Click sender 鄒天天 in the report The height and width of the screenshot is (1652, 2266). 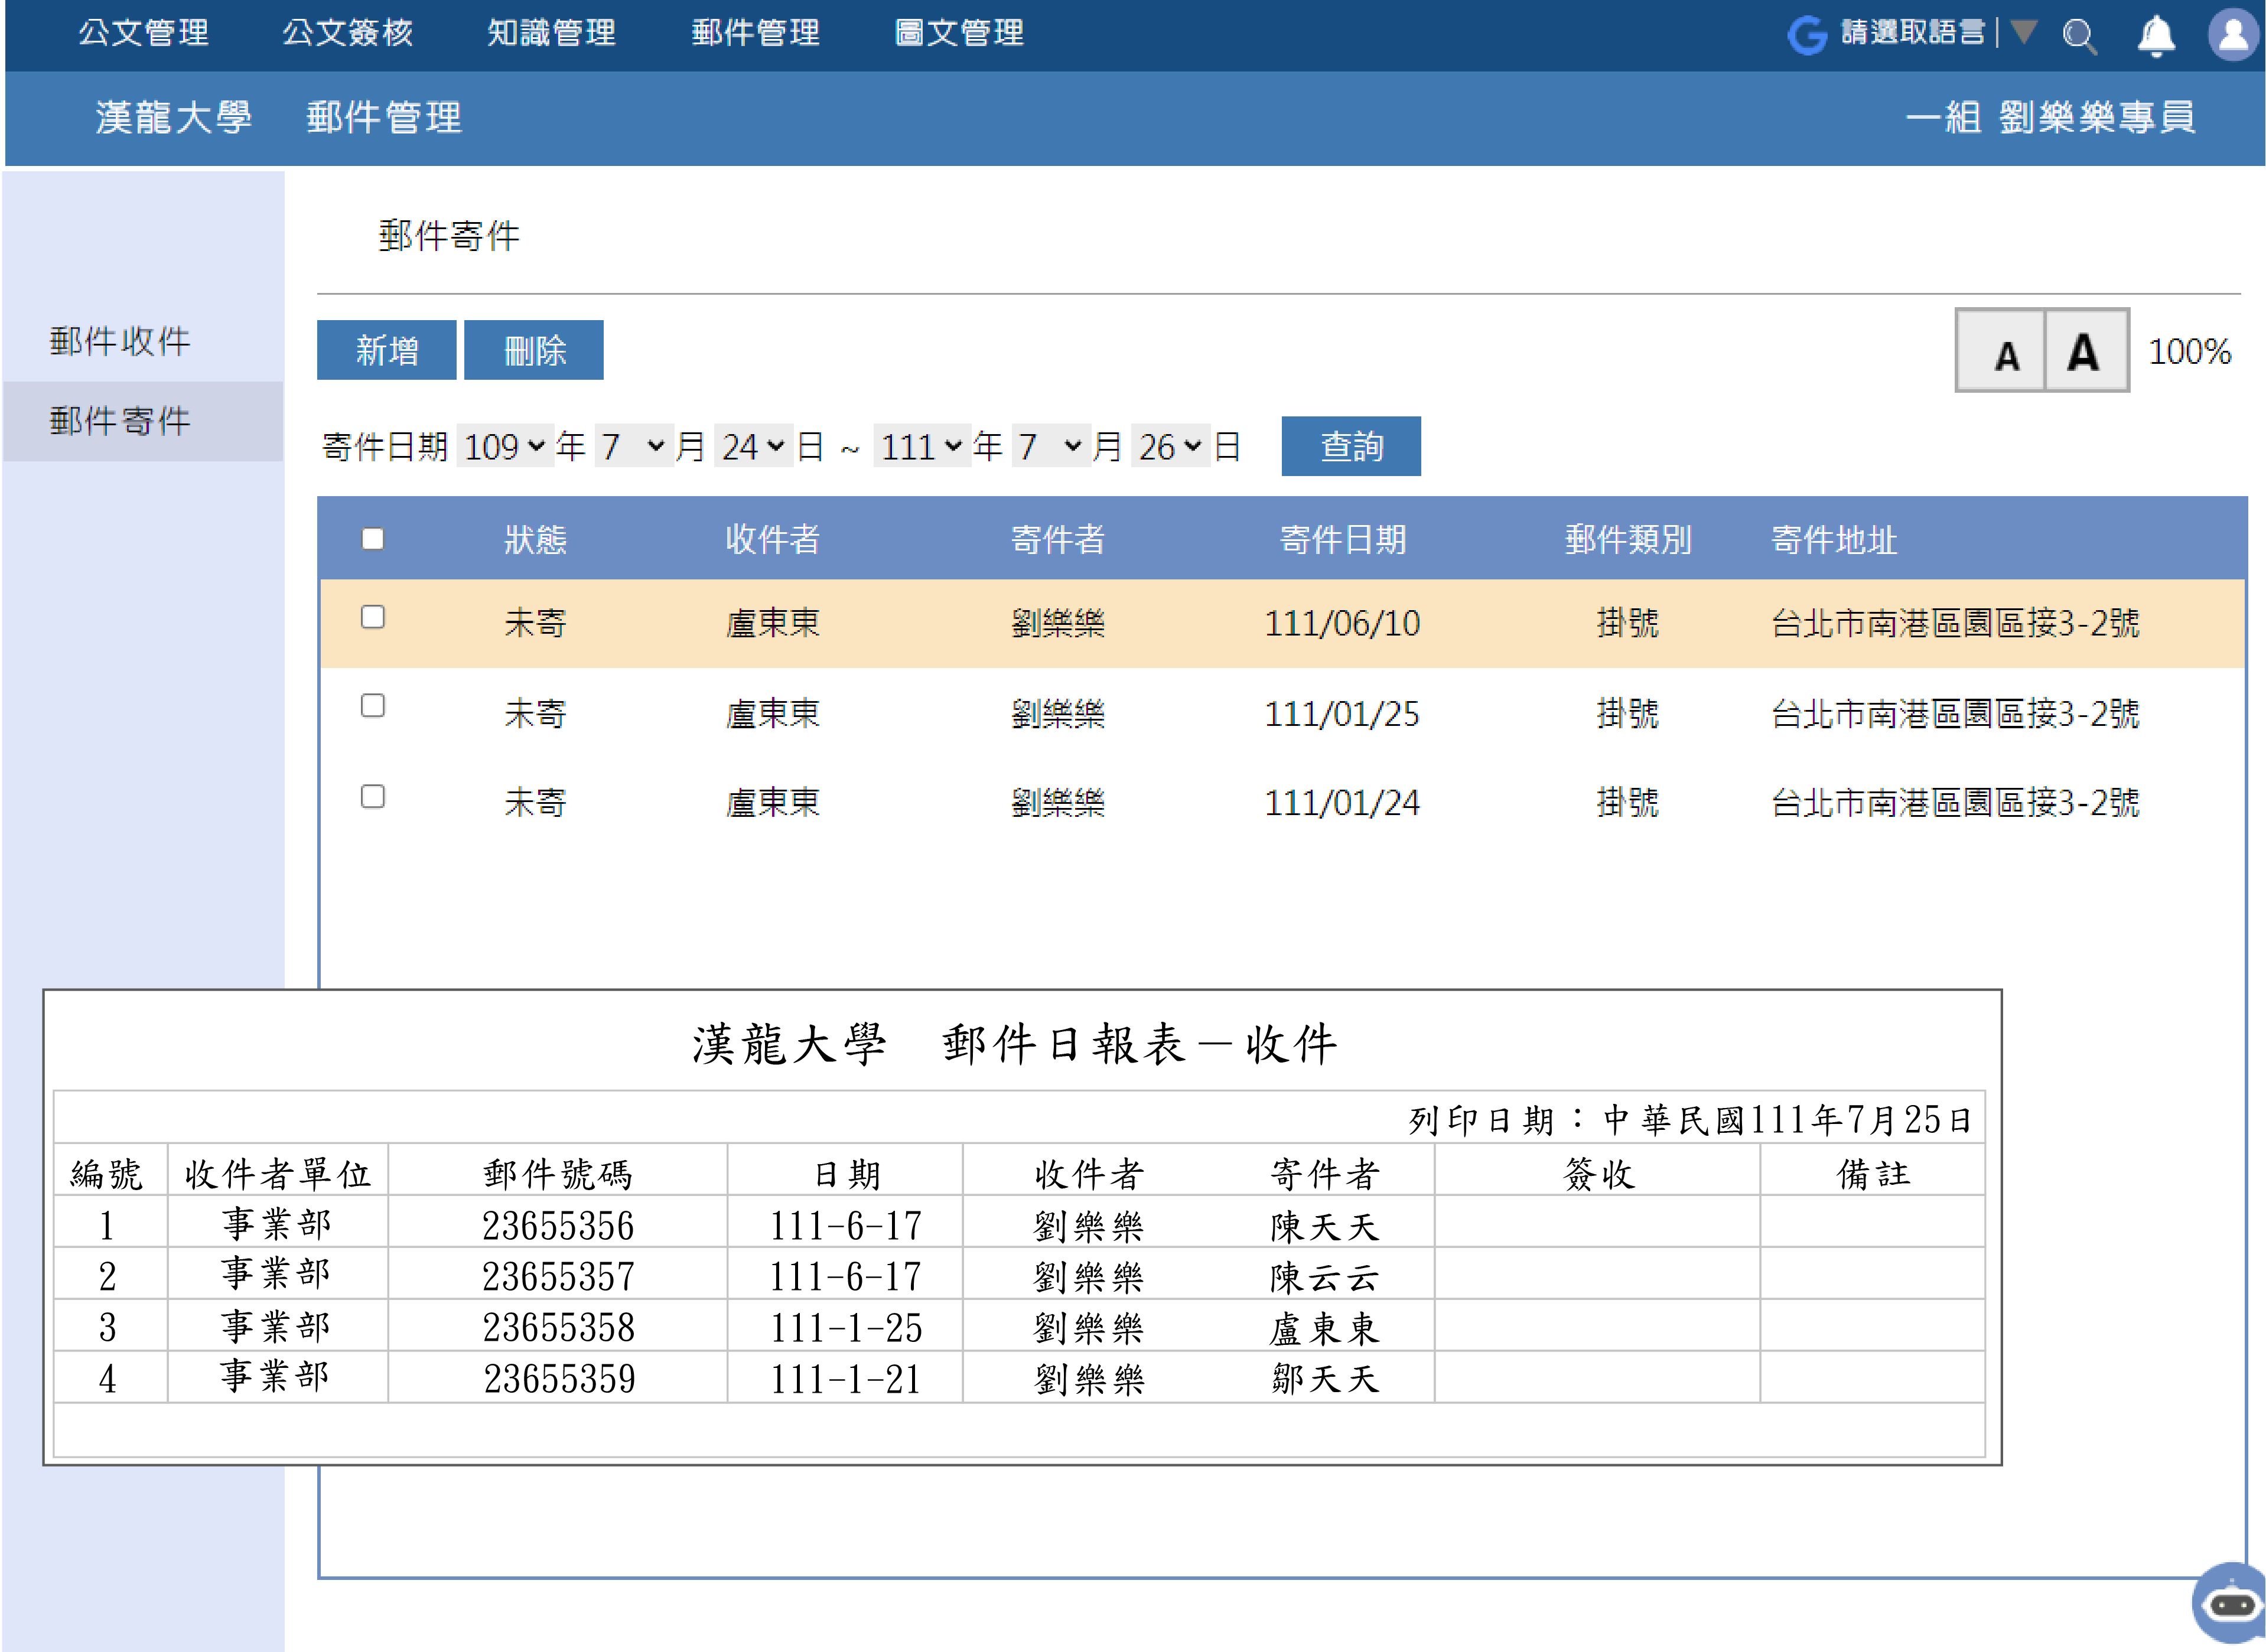pyautogui.click(x=1325, y=1380)
